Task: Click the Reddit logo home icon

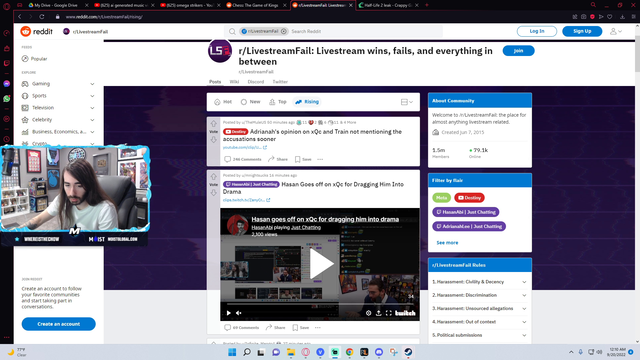Action: [26, 31]
